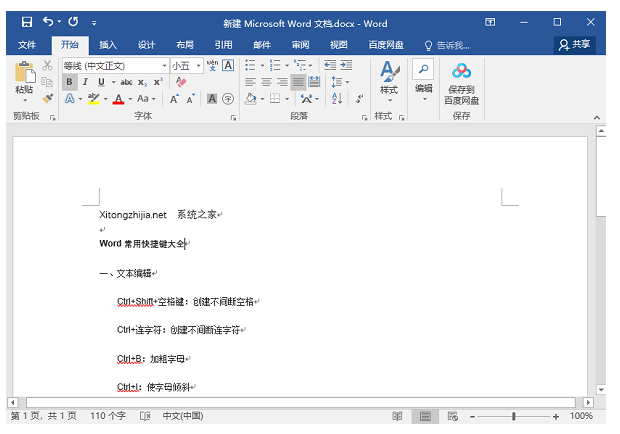The image size is (620, 434).
Task: Open the font name dropdown
Action: [163, 65]
